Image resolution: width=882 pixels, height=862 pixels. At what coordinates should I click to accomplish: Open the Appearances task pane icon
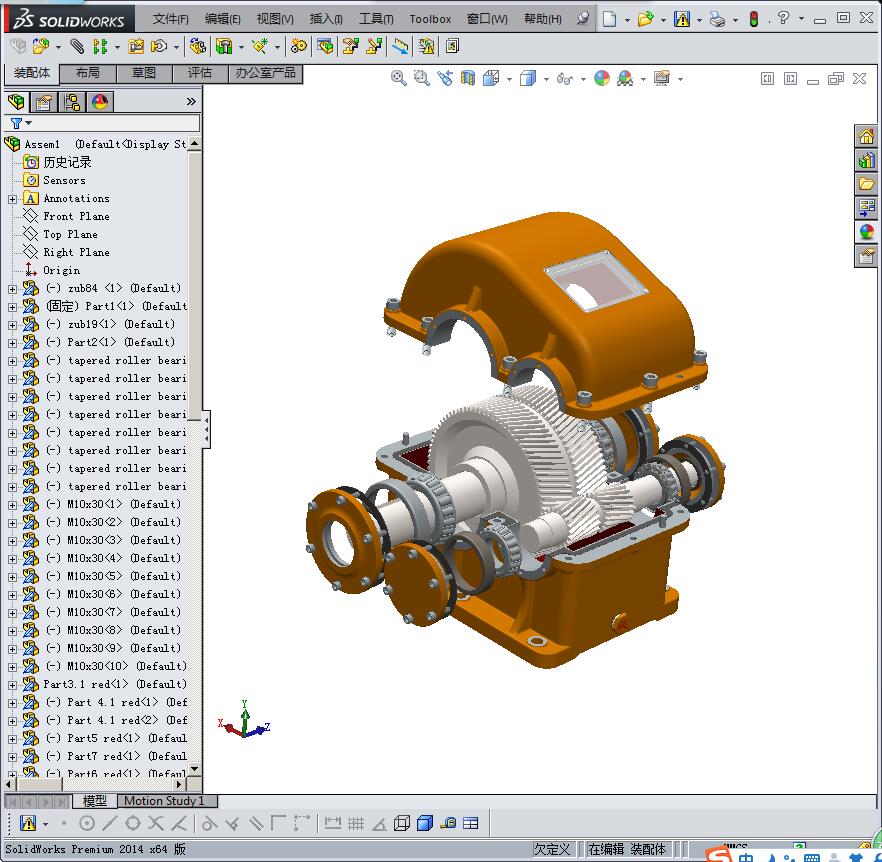click(866, 232)
